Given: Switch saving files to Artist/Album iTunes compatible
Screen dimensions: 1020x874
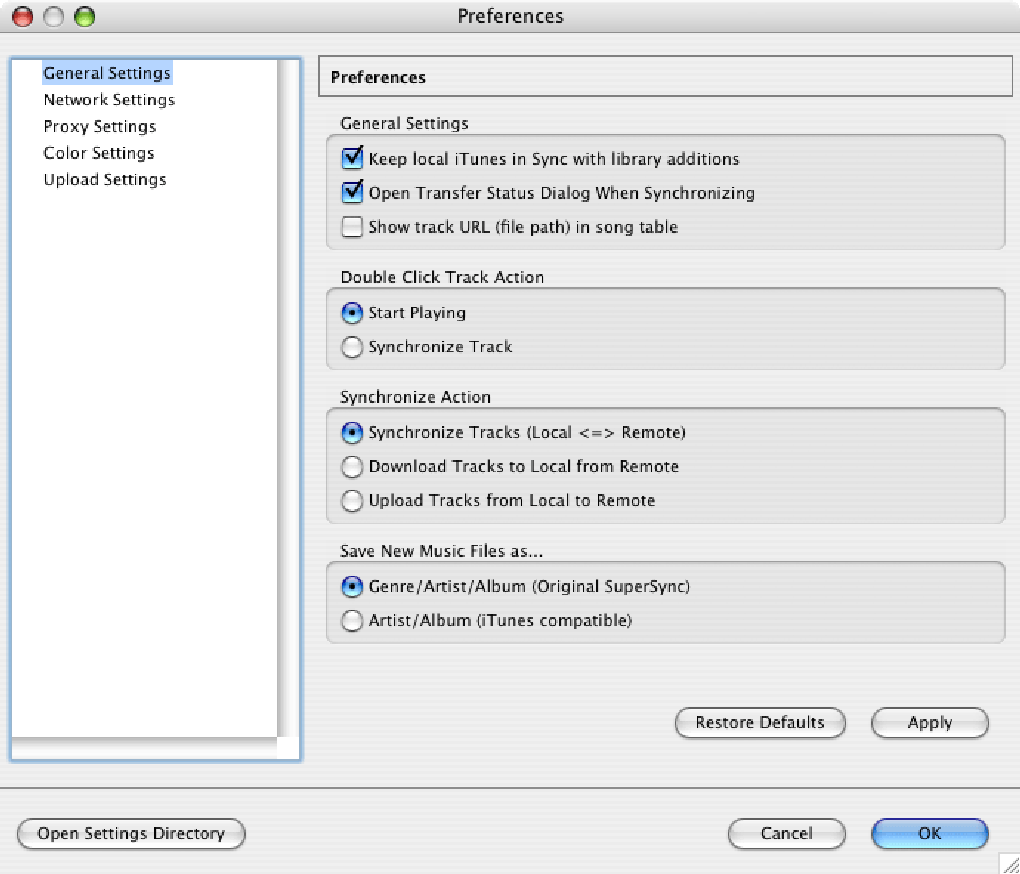Looking at the screenshot, I should (352, 621).
